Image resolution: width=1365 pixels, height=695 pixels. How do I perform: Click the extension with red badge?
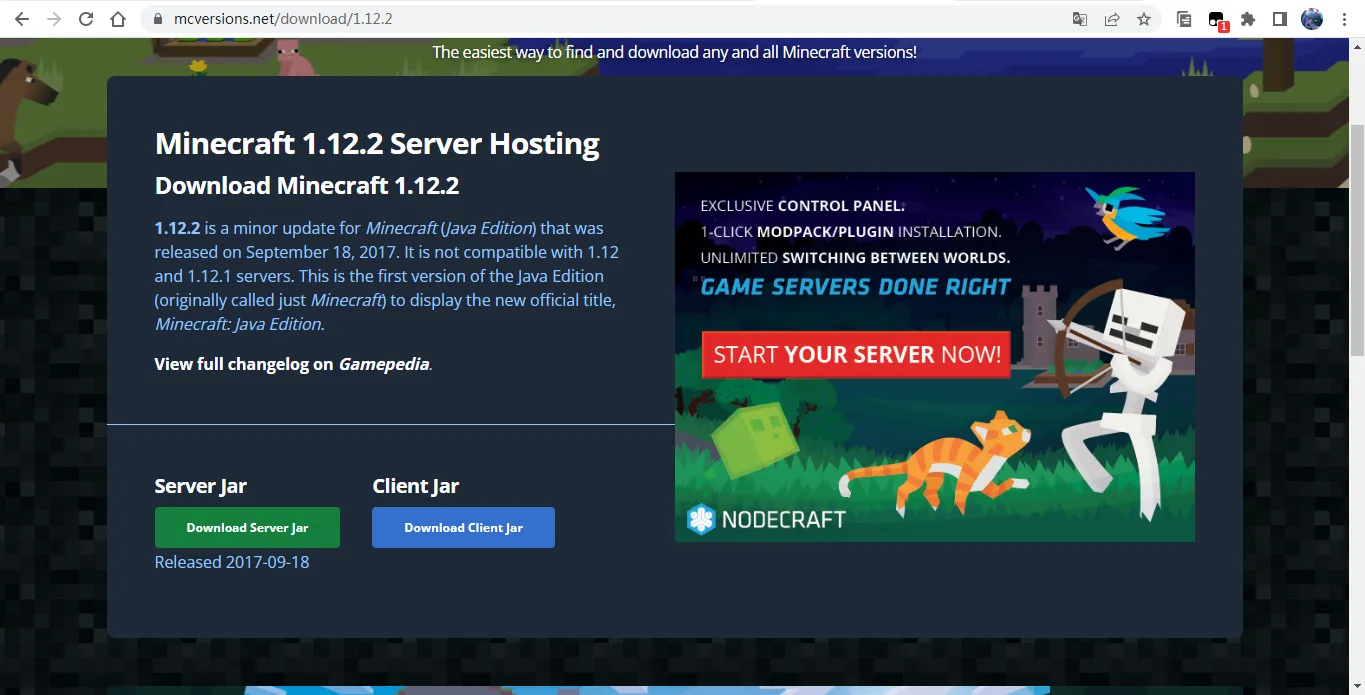1216,19
